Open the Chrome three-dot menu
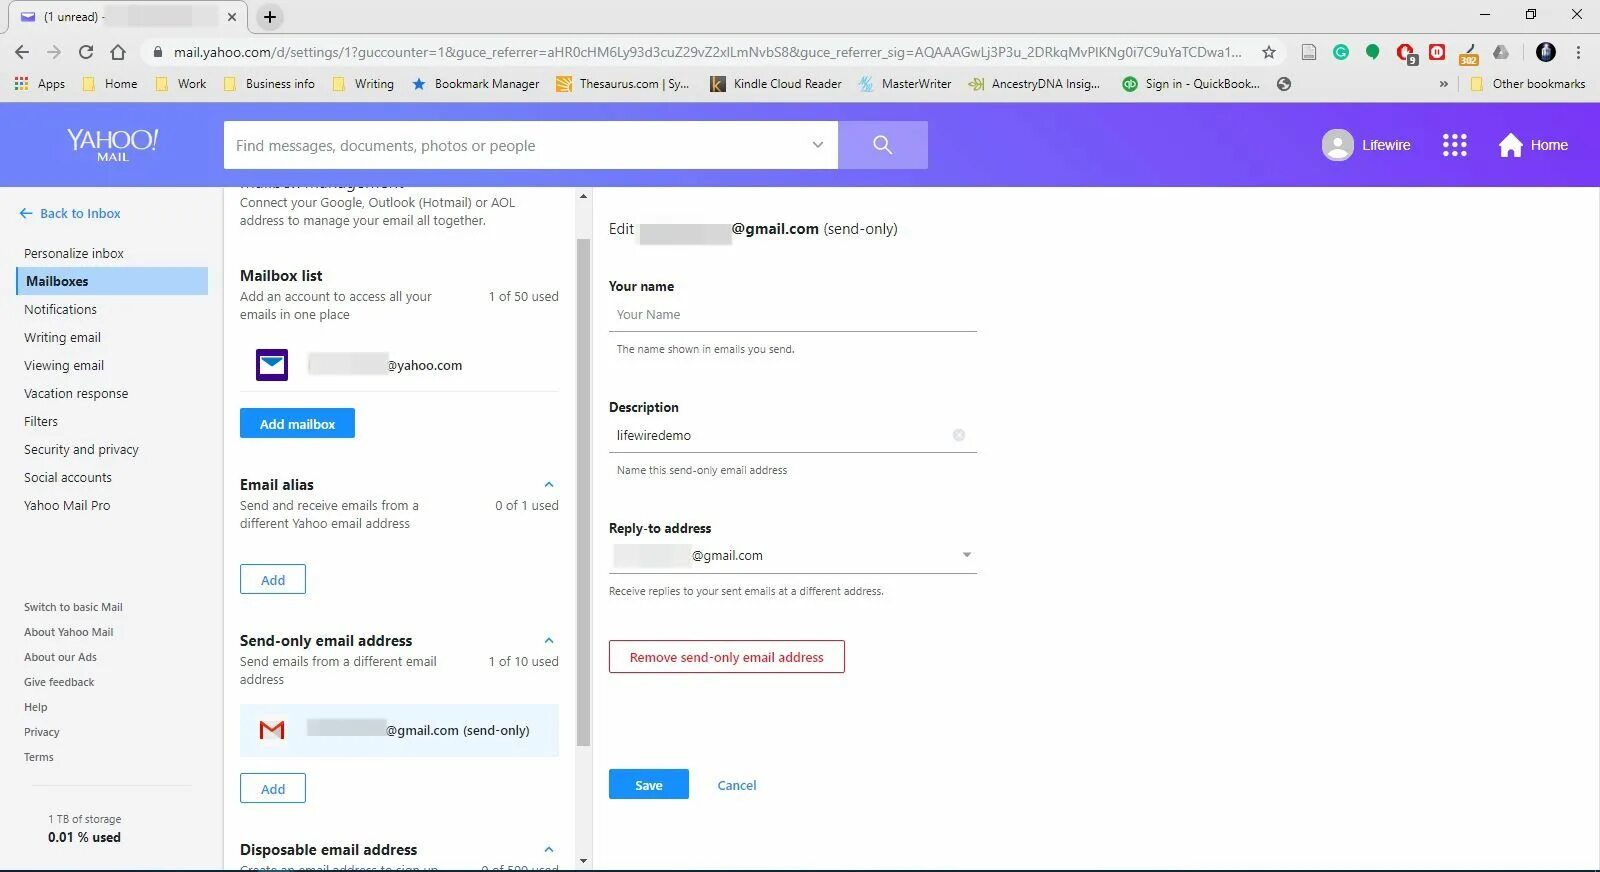 (1578, 52)
